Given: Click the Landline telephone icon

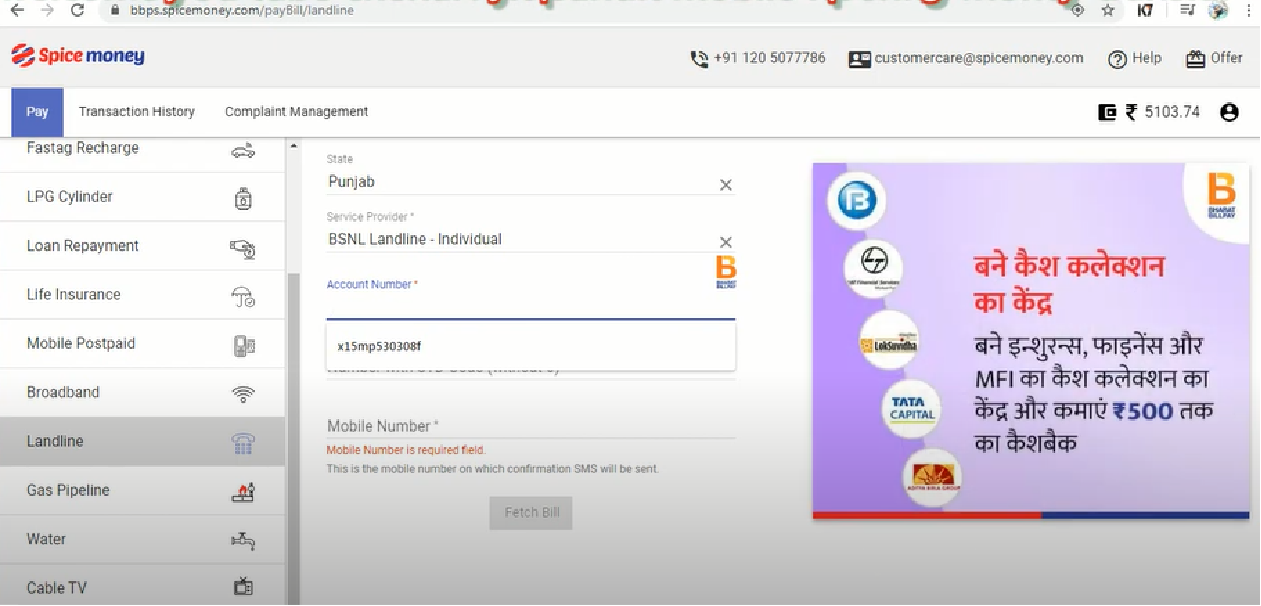Looking at the screenshot, I should click(243, 443).
